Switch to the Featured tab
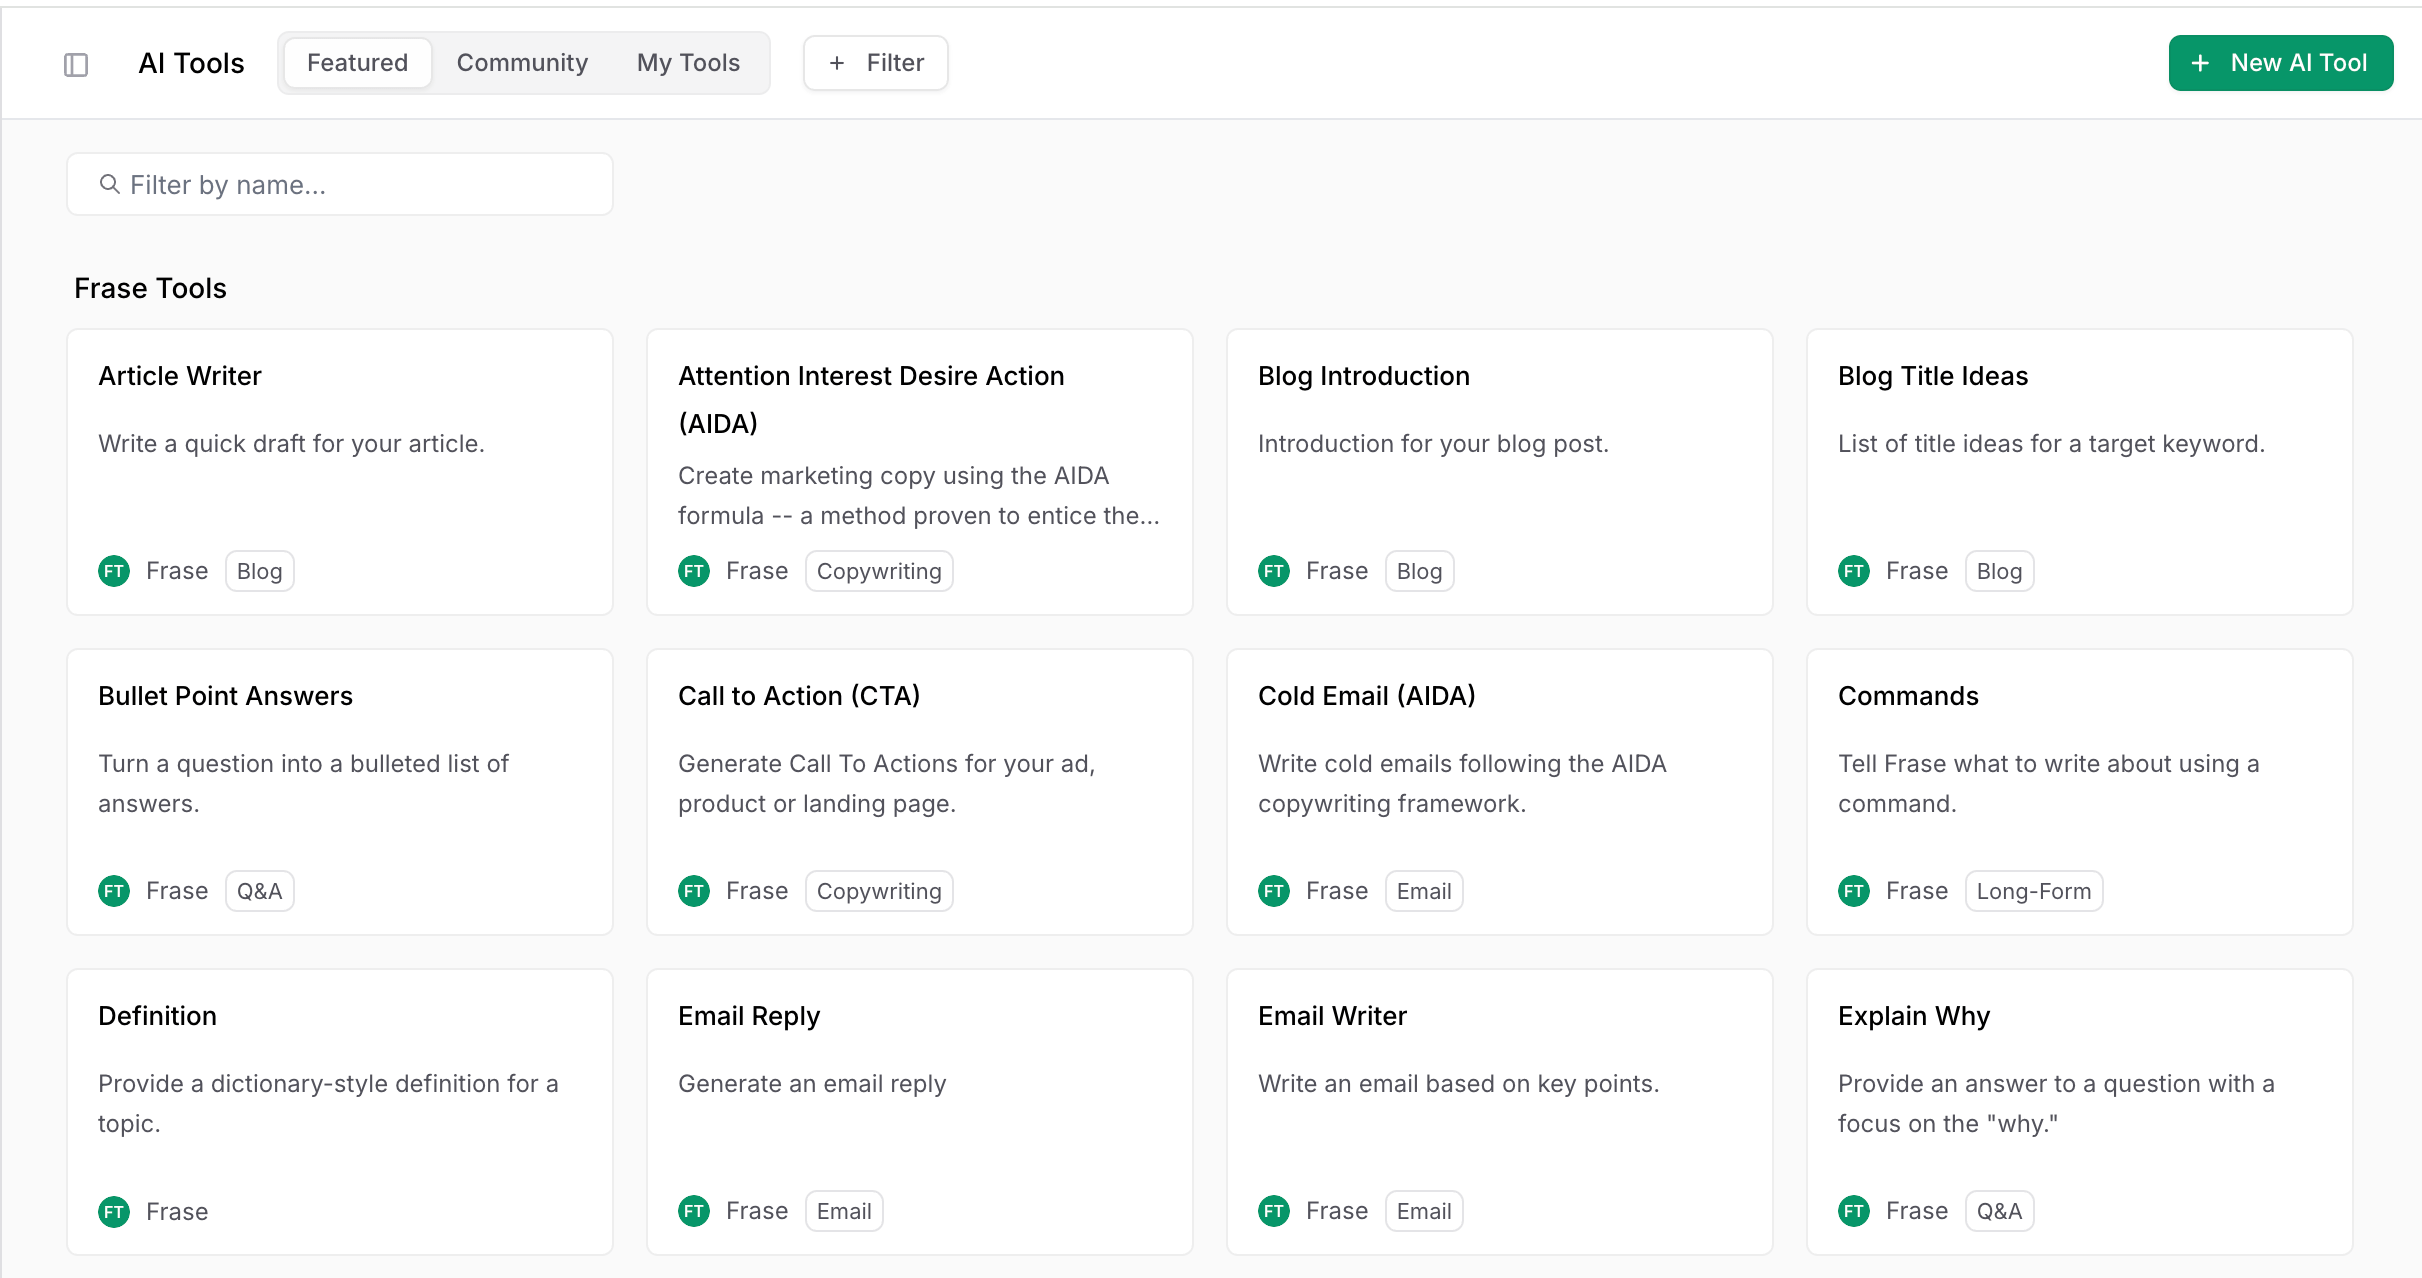2422x1278 pixels. pyautogui.click(x=357, y=63)
